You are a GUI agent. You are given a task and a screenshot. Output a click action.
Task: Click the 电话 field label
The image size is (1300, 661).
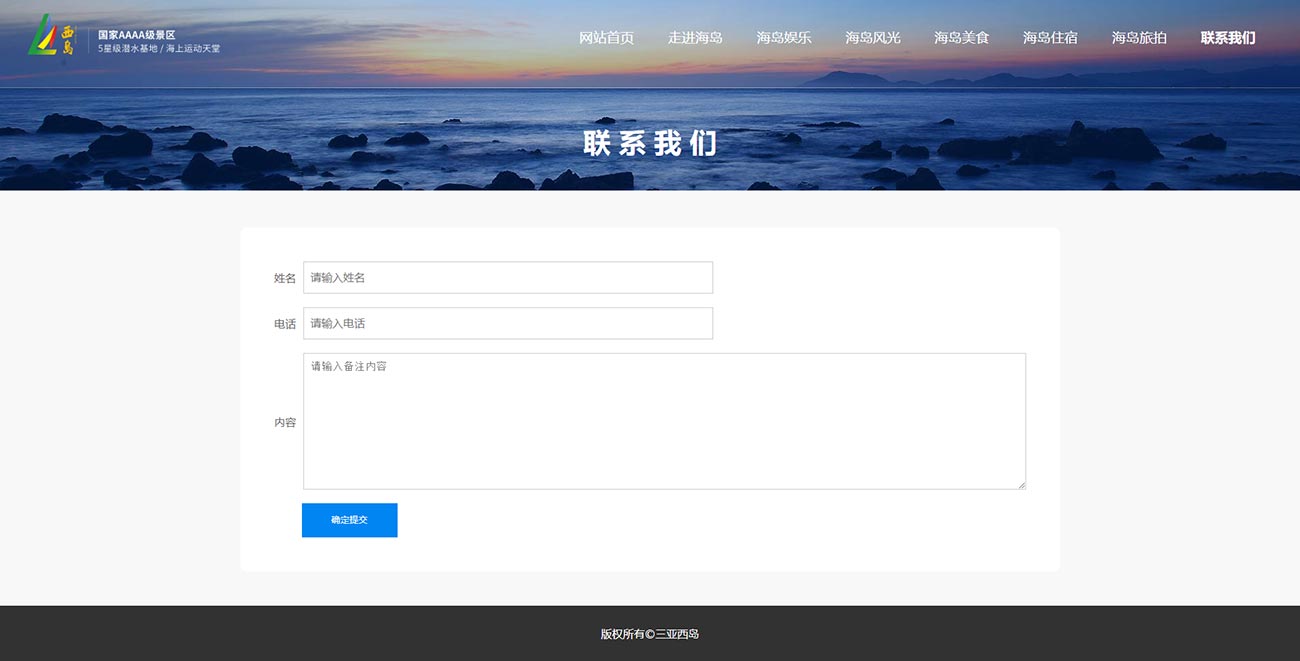tap(285, 324)
